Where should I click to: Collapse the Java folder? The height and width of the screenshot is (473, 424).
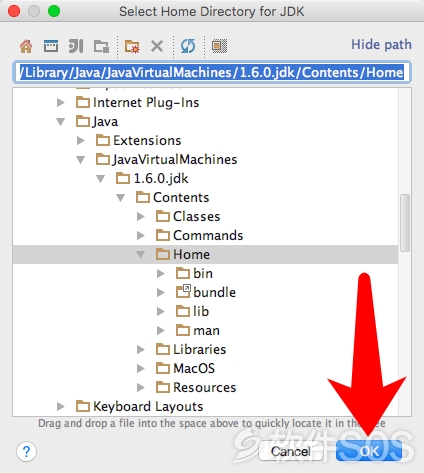(61, 122)
